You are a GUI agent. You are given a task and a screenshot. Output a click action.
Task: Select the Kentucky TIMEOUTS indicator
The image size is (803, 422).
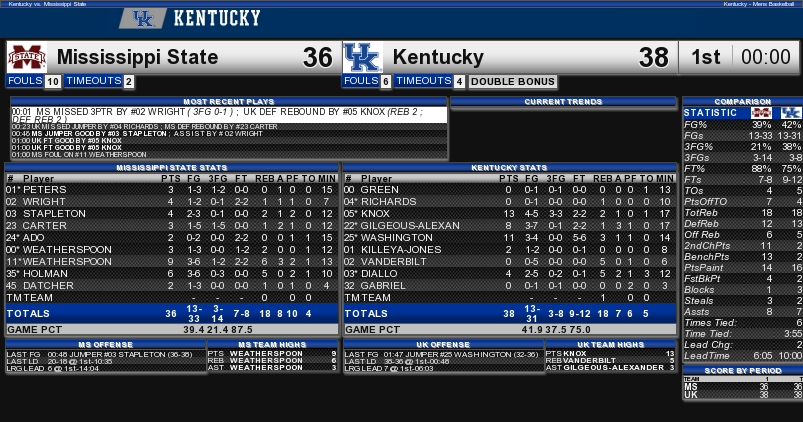(430, 81)
